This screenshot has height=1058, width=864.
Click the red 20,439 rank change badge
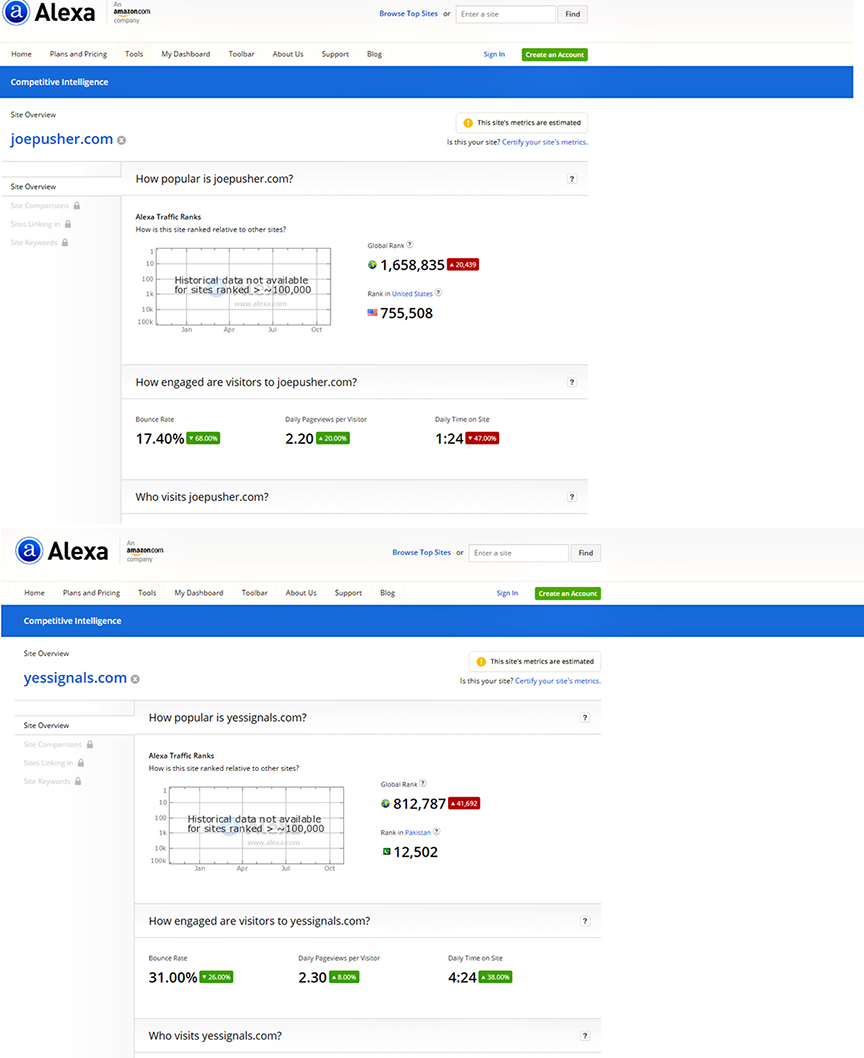point(463,264)
